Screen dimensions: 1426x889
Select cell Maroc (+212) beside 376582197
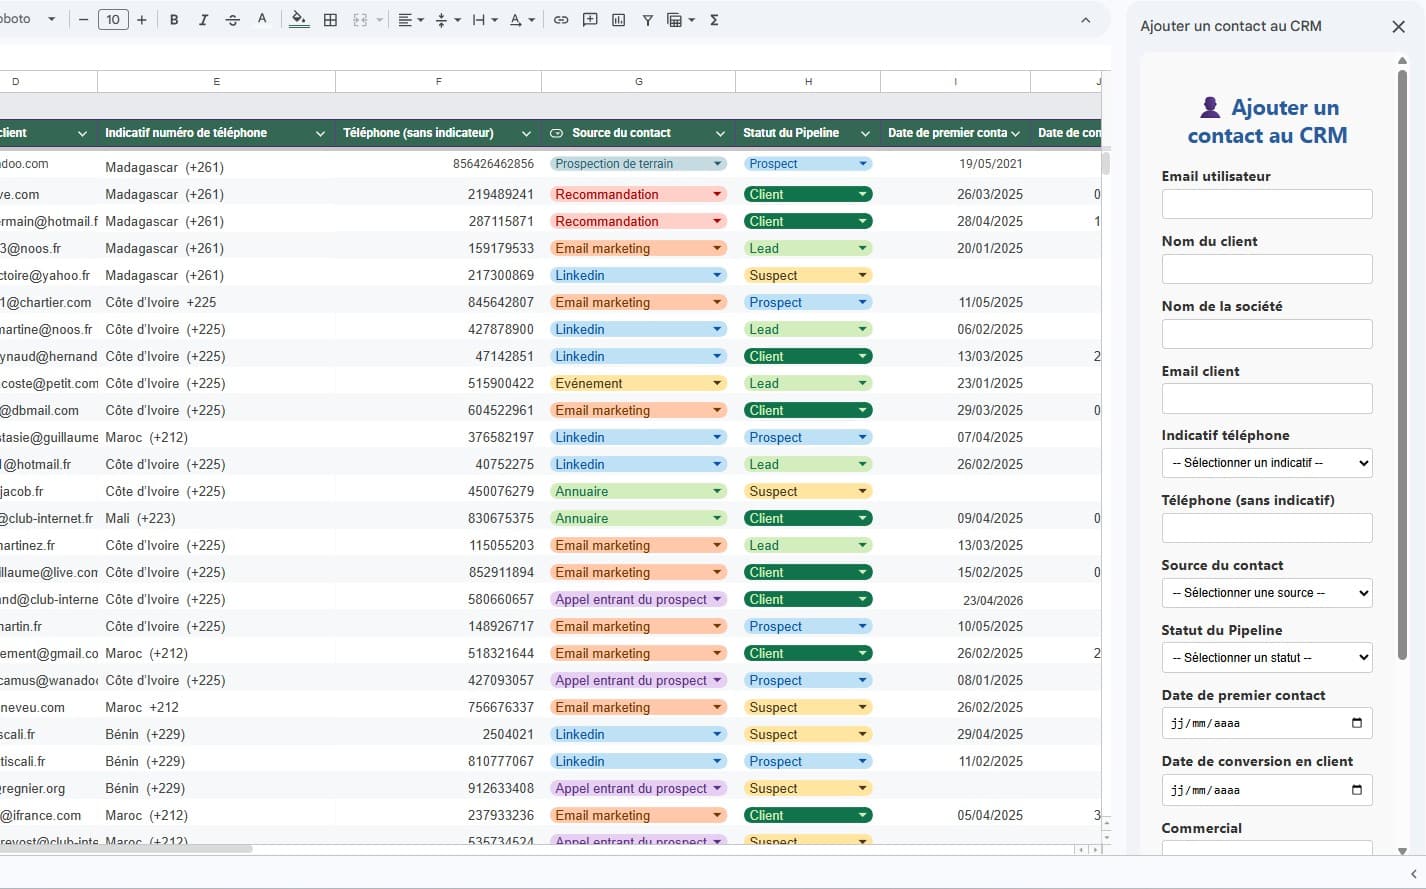pos(216,437)
